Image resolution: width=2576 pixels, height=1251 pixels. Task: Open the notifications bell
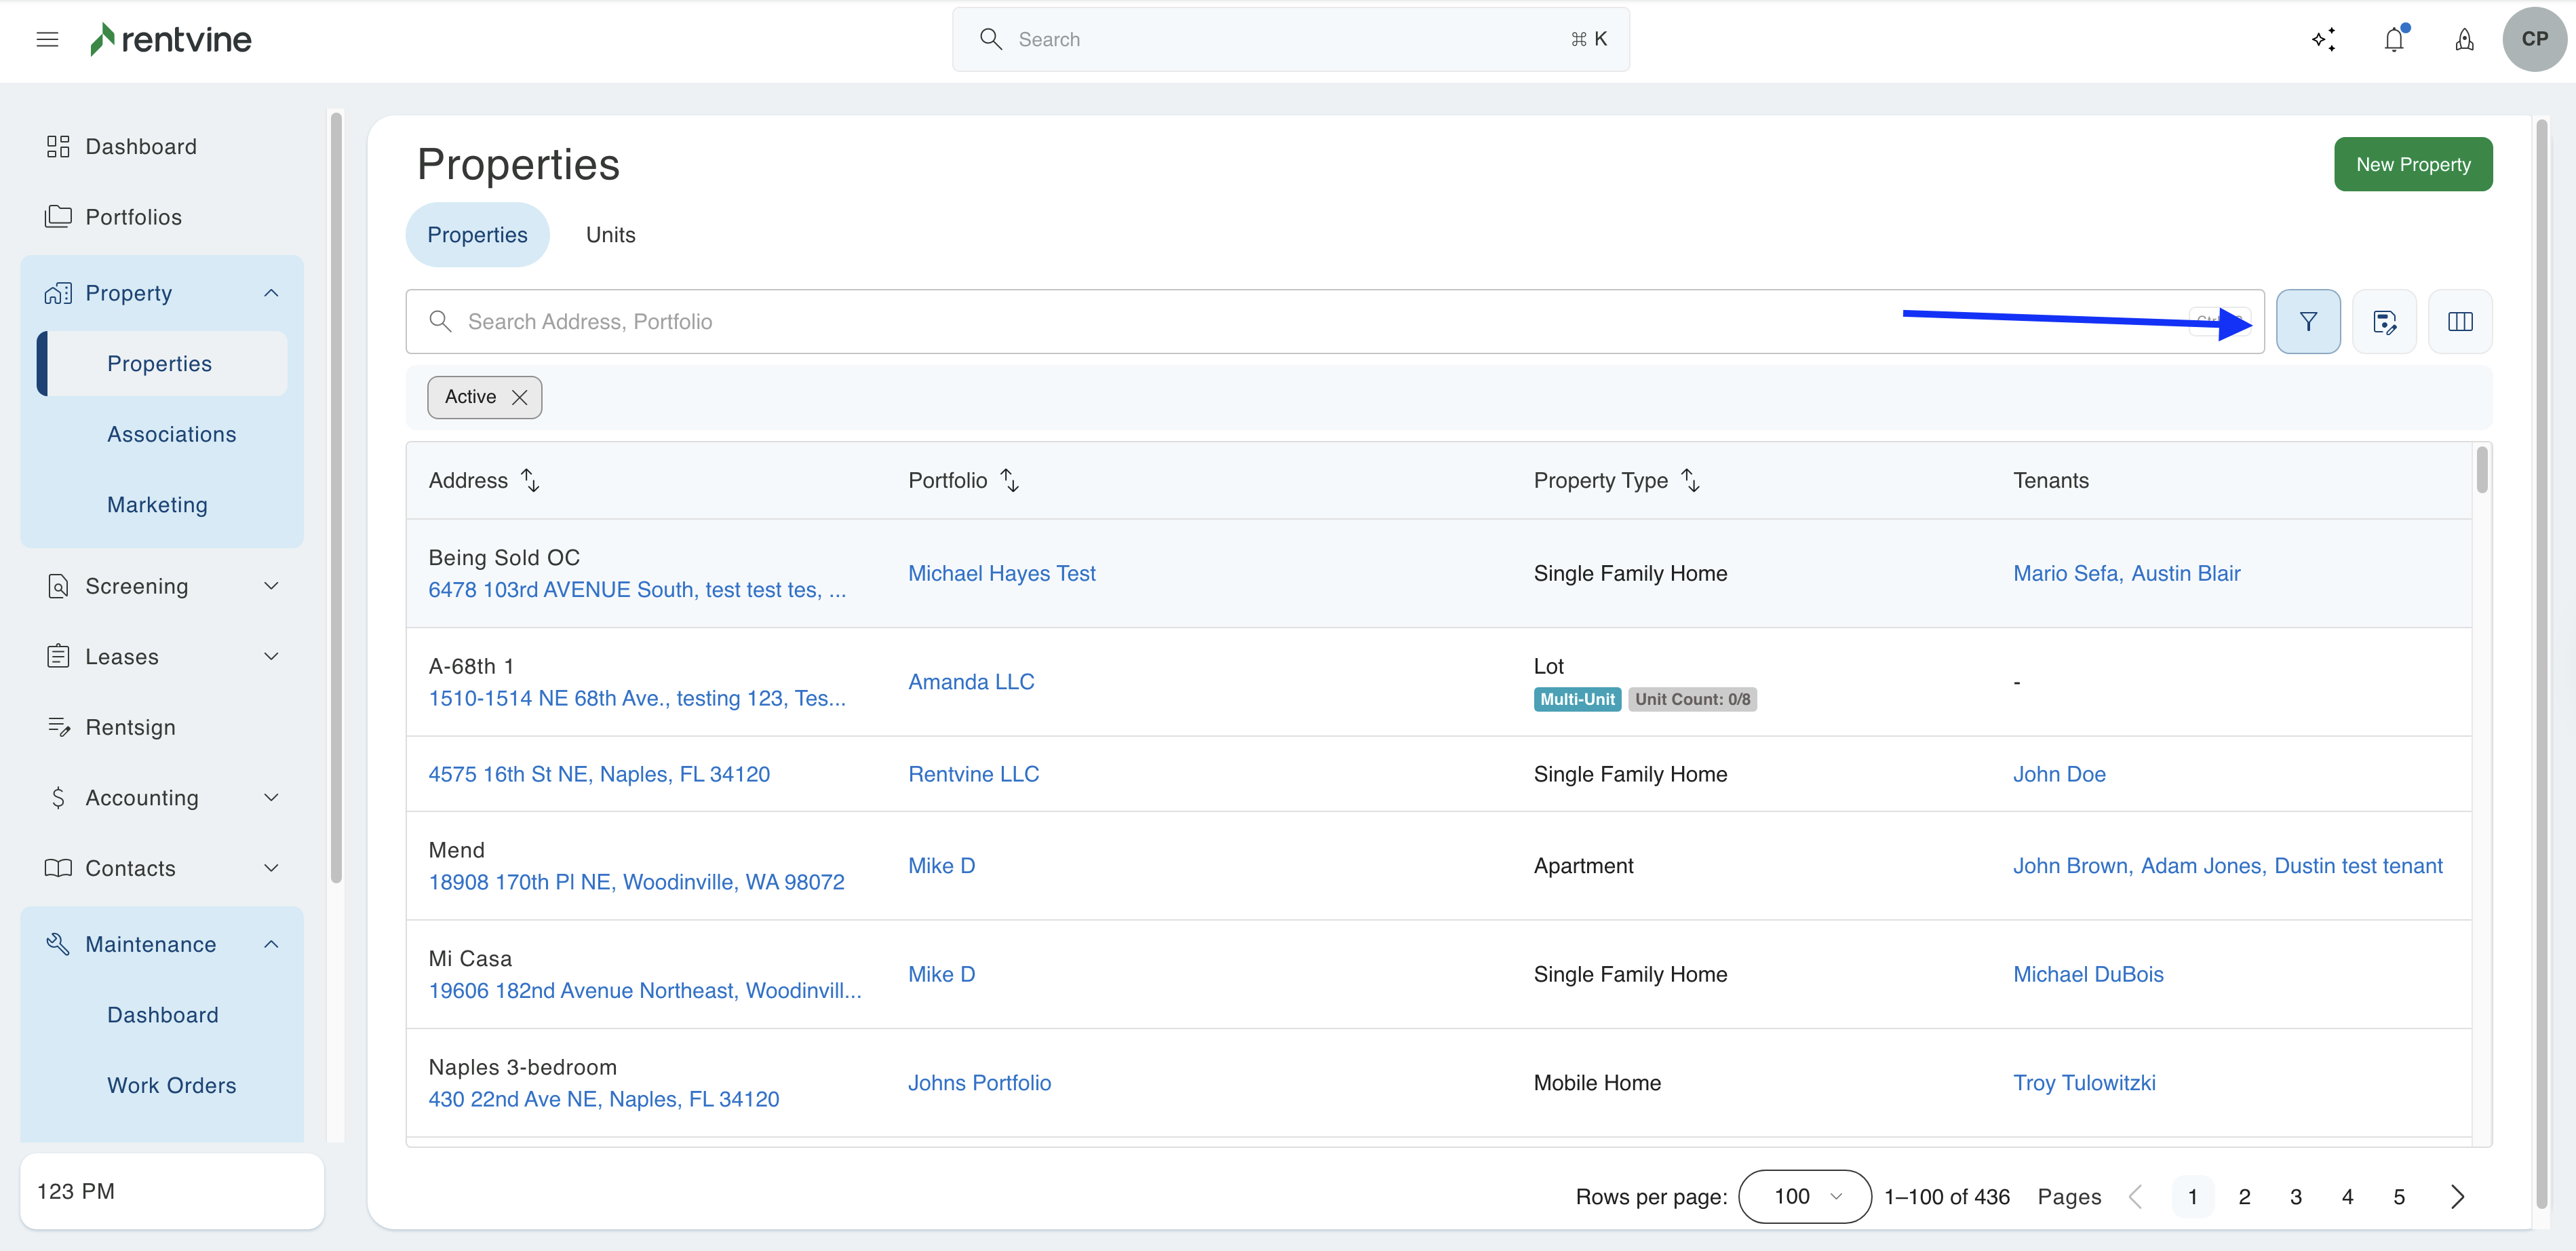coord(2393,39)
